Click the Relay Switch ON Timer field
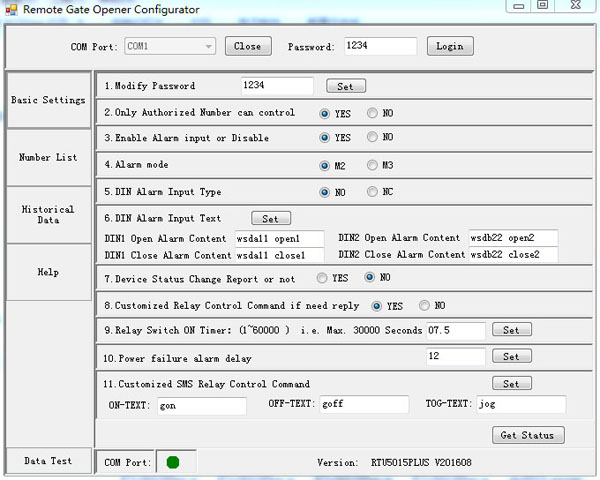This screenshot has width=600, height=480. tap(455, 329)
